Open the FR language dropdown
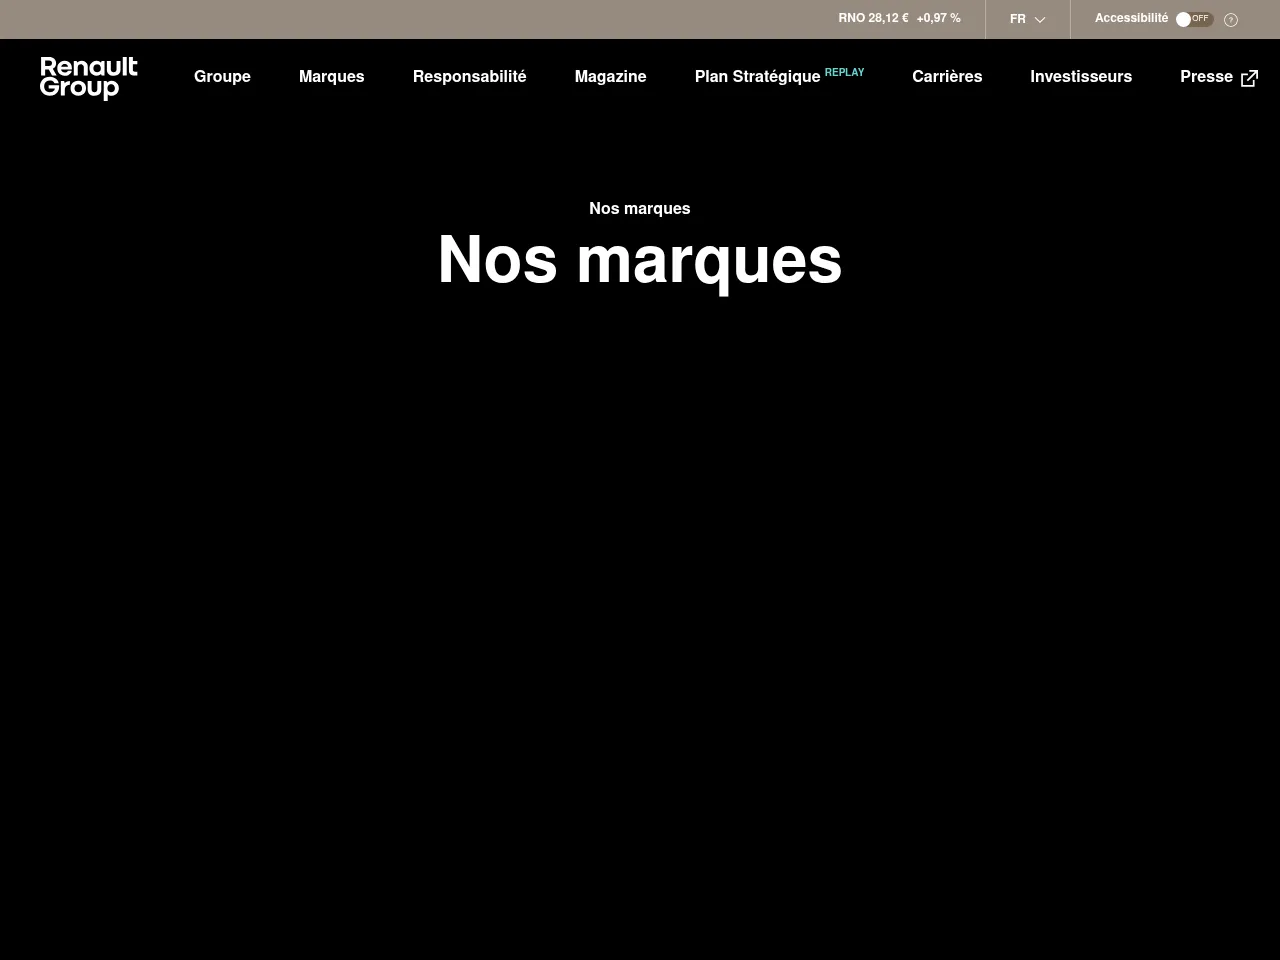This screenshot has height=960, width=1280. tap(1027, 19)
